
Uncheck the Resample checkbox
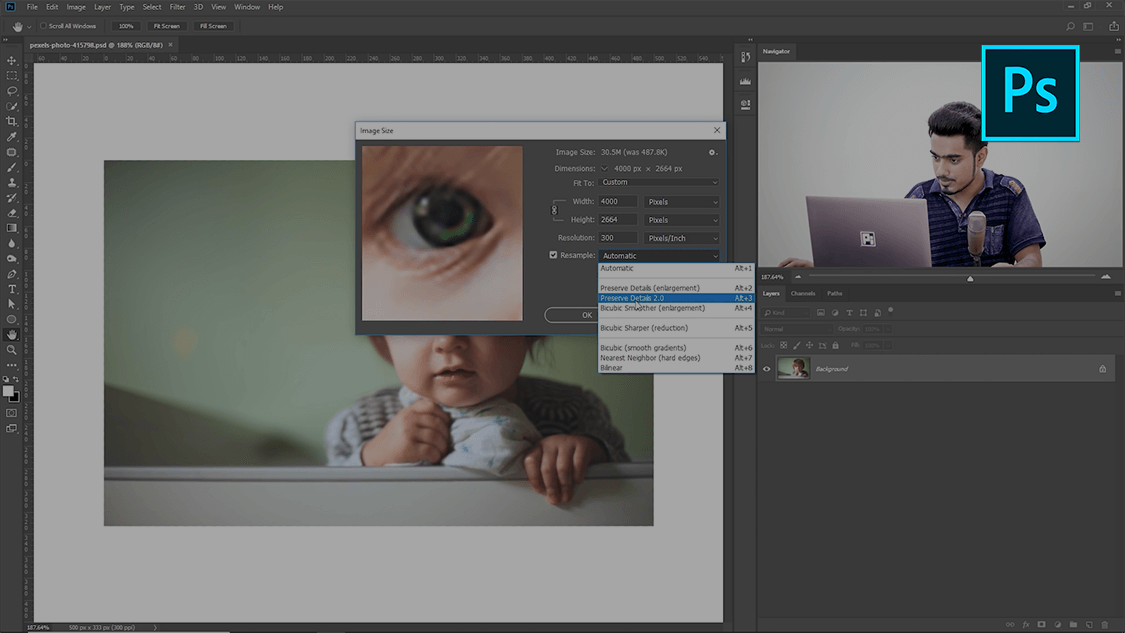click(x=553, y=255)
